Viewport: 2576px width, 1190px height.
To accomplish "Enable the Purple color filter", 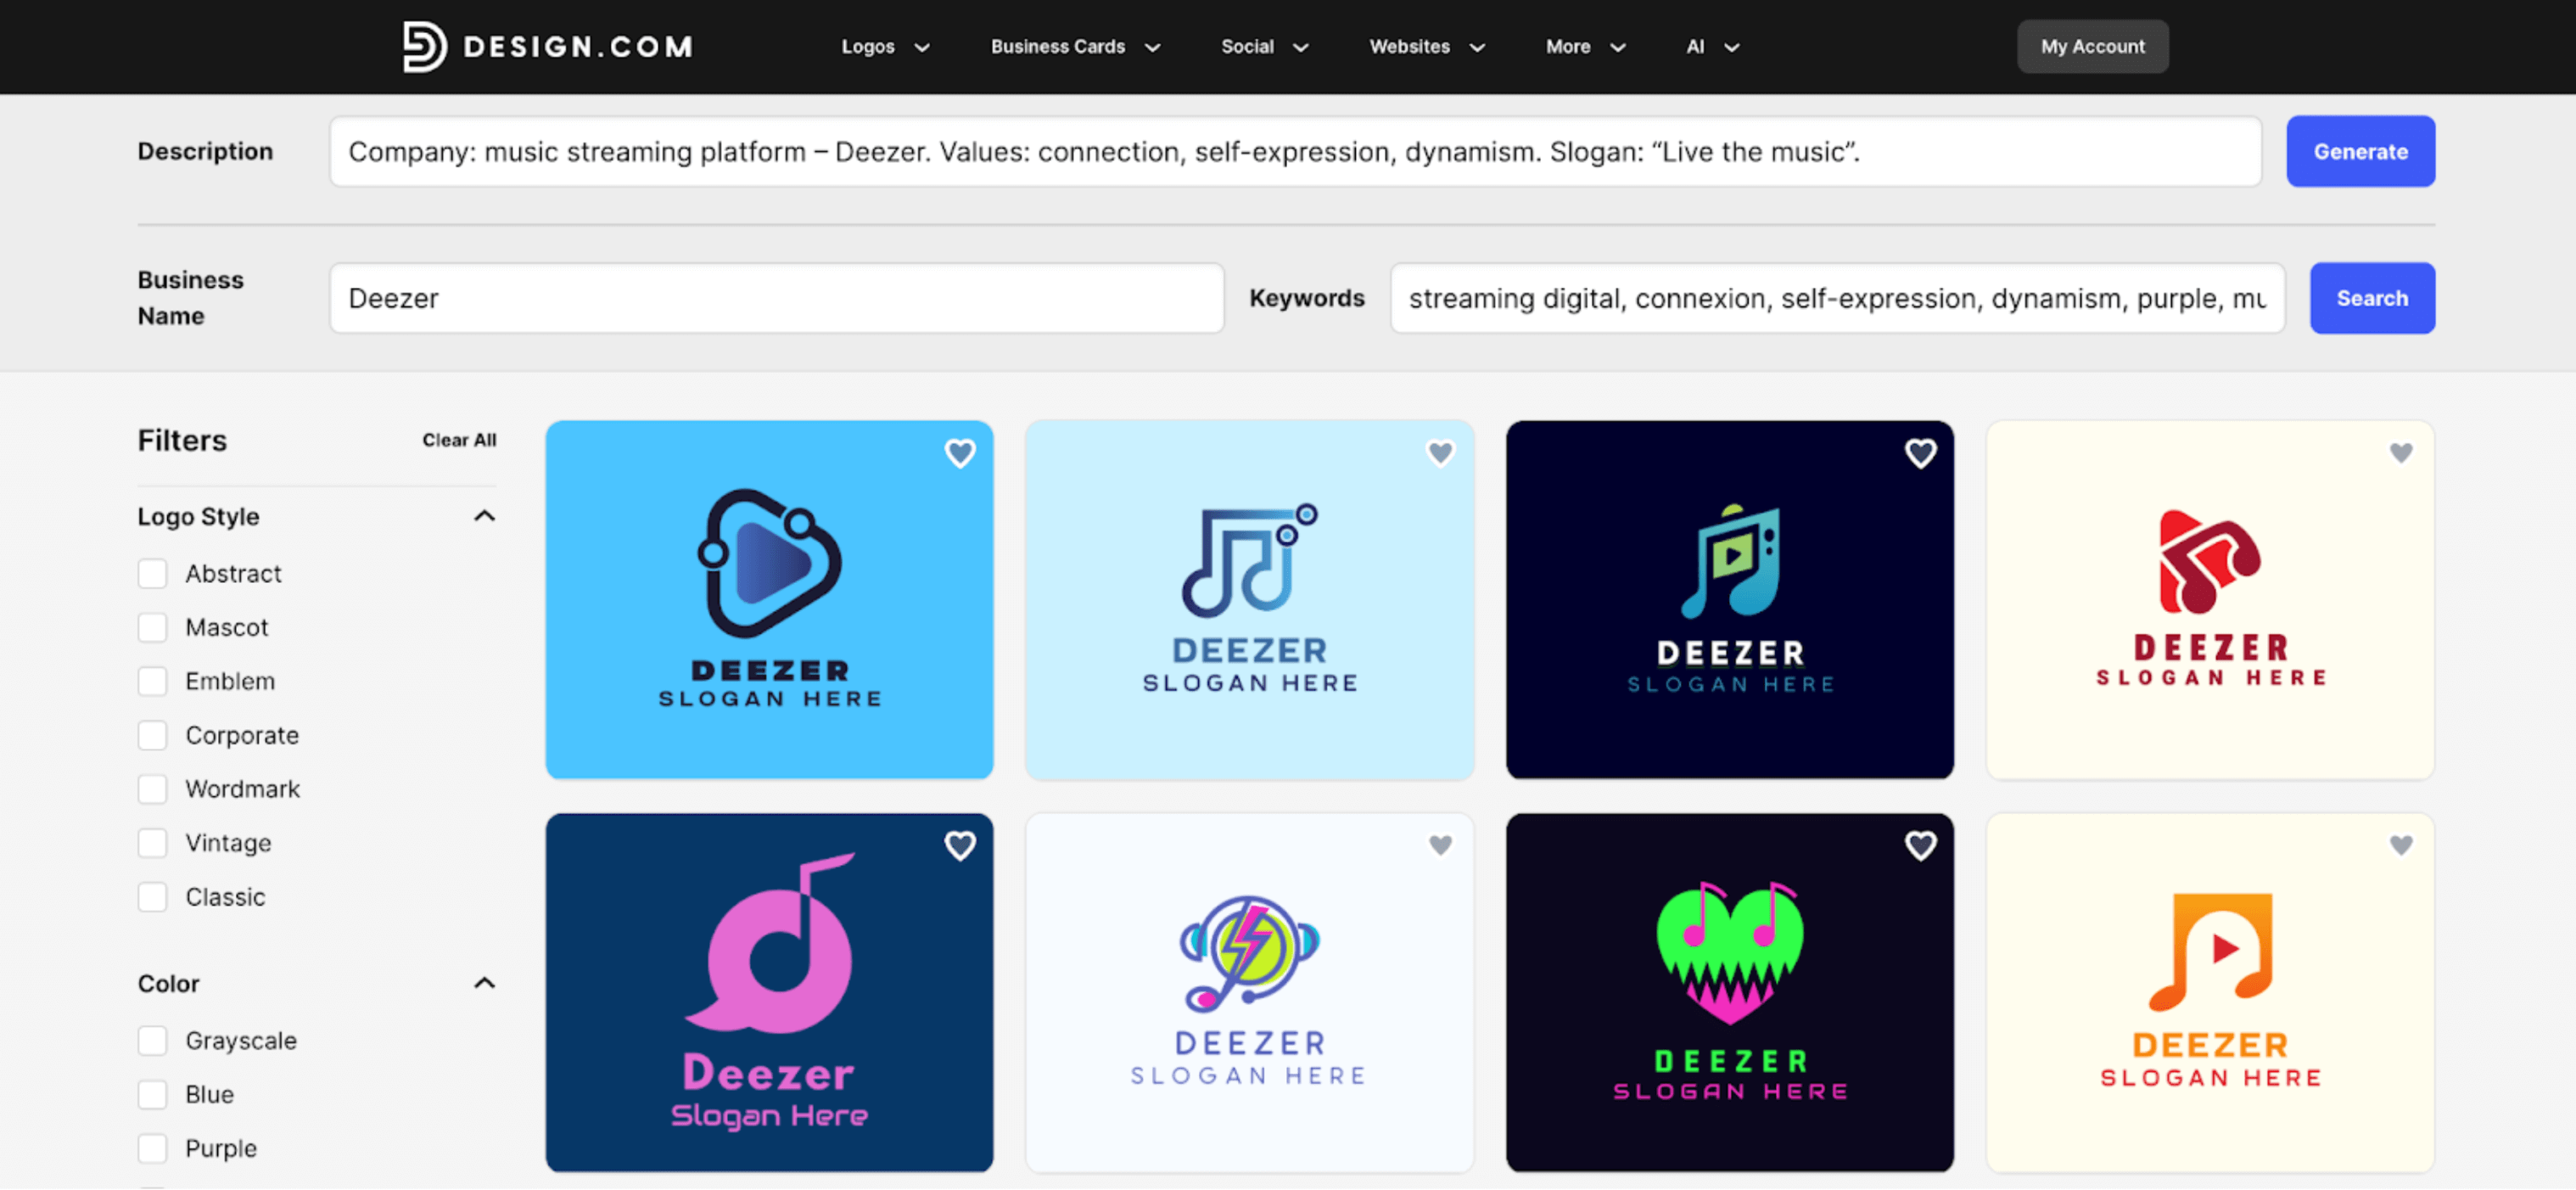I will click(152, 1148).
